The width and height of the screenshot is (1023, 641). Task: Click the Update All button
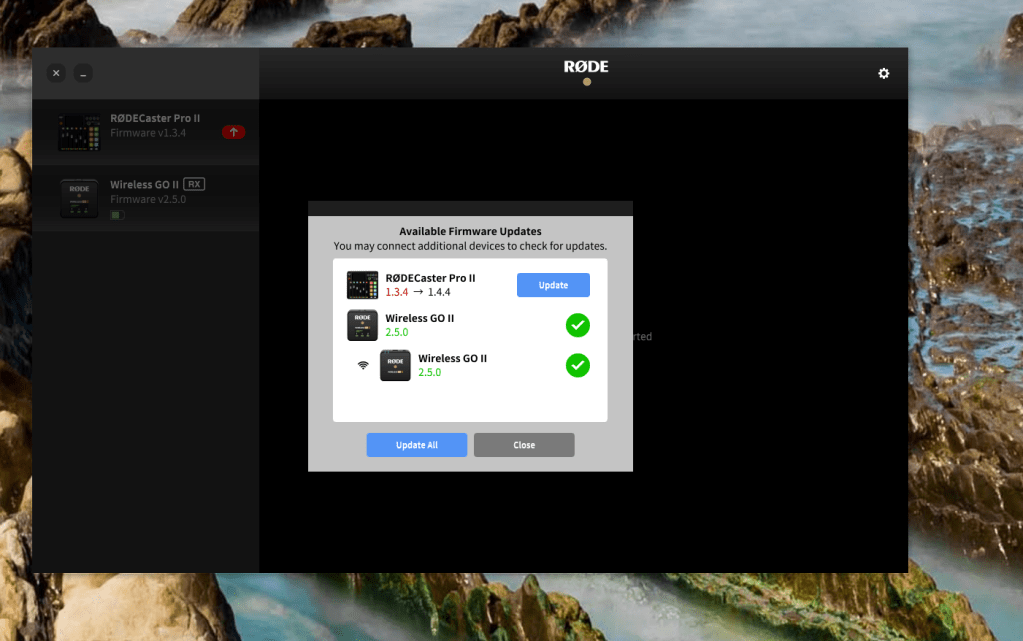417,445
